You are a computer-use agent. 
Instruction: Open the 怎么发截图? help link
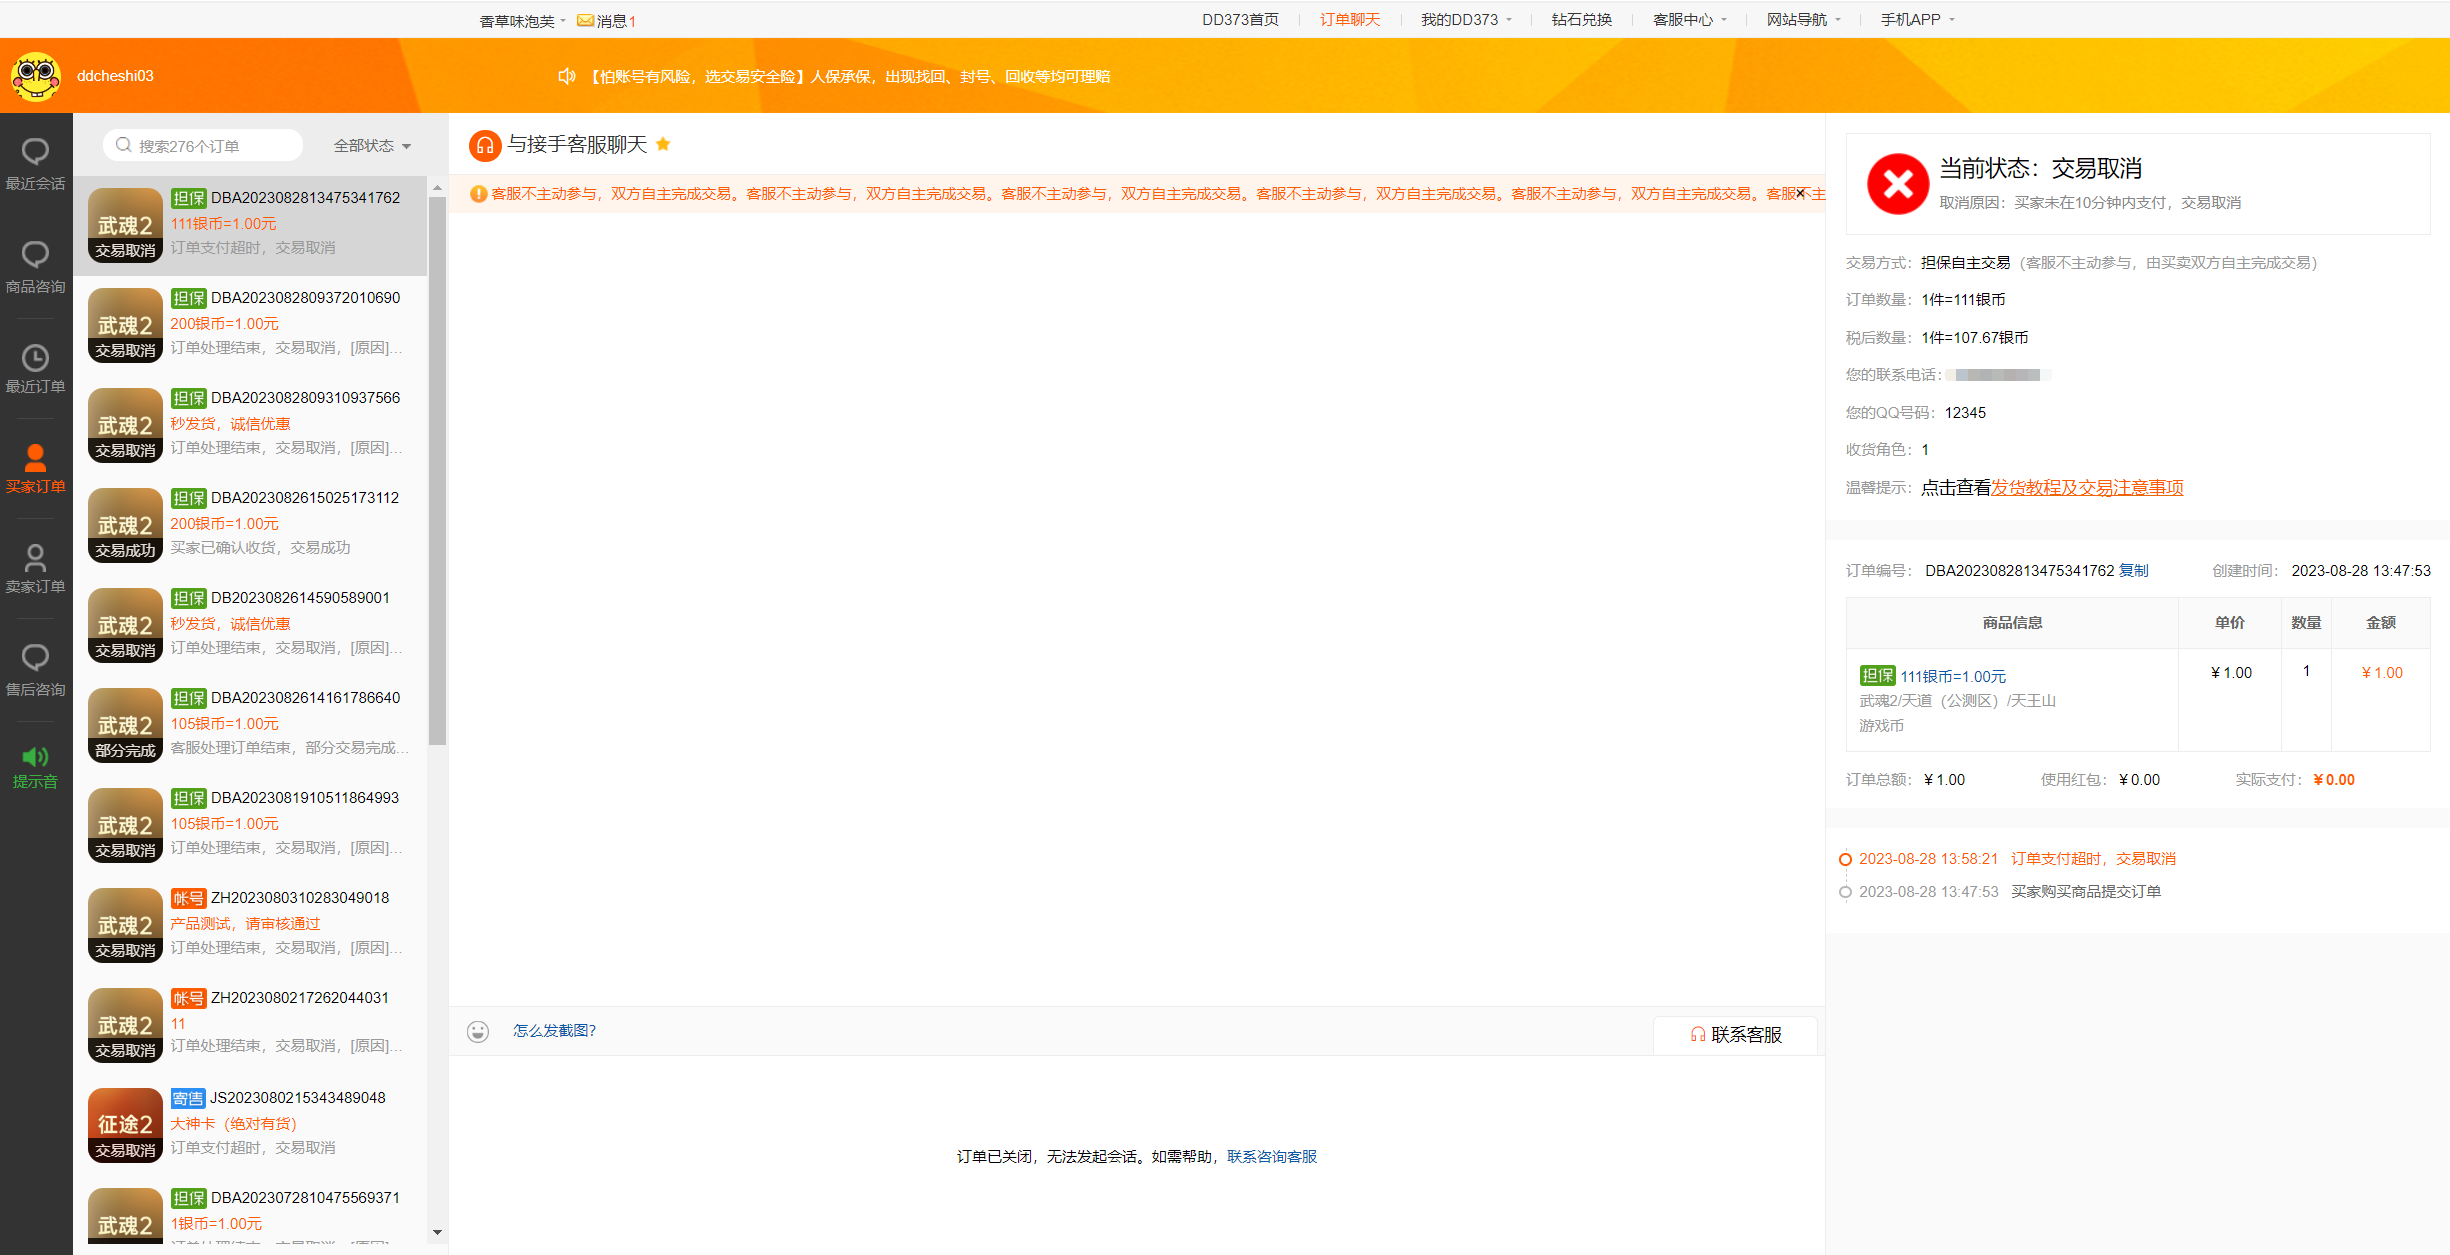[555, 1031]
